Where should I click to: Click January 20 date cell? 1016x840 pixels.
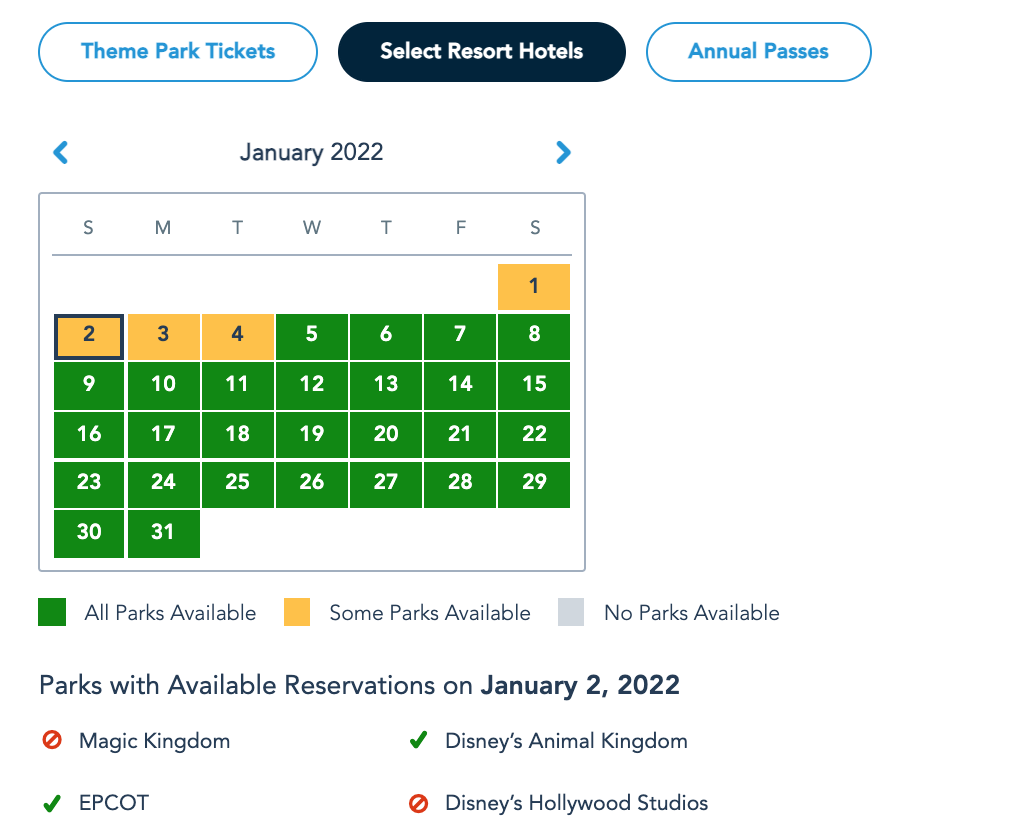(x=386, y=435)
